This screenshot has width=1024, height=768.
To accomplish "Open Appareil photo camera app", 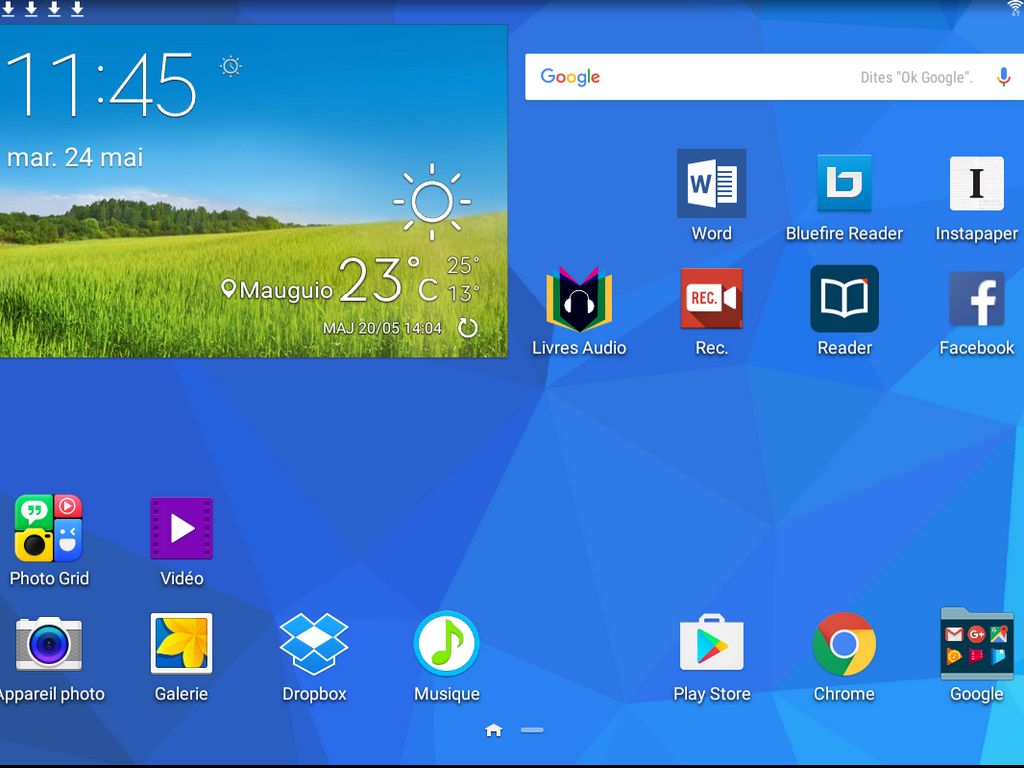I will [48, 644].
